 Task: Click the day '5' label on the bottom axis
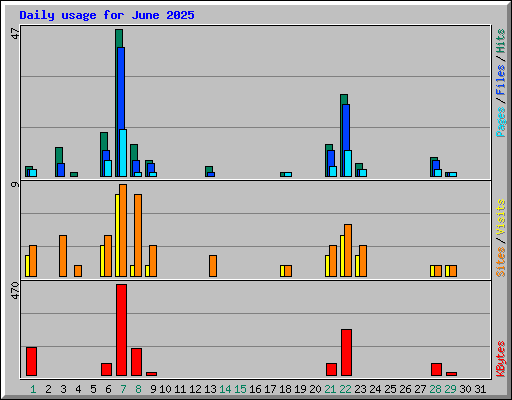(93, 389)
